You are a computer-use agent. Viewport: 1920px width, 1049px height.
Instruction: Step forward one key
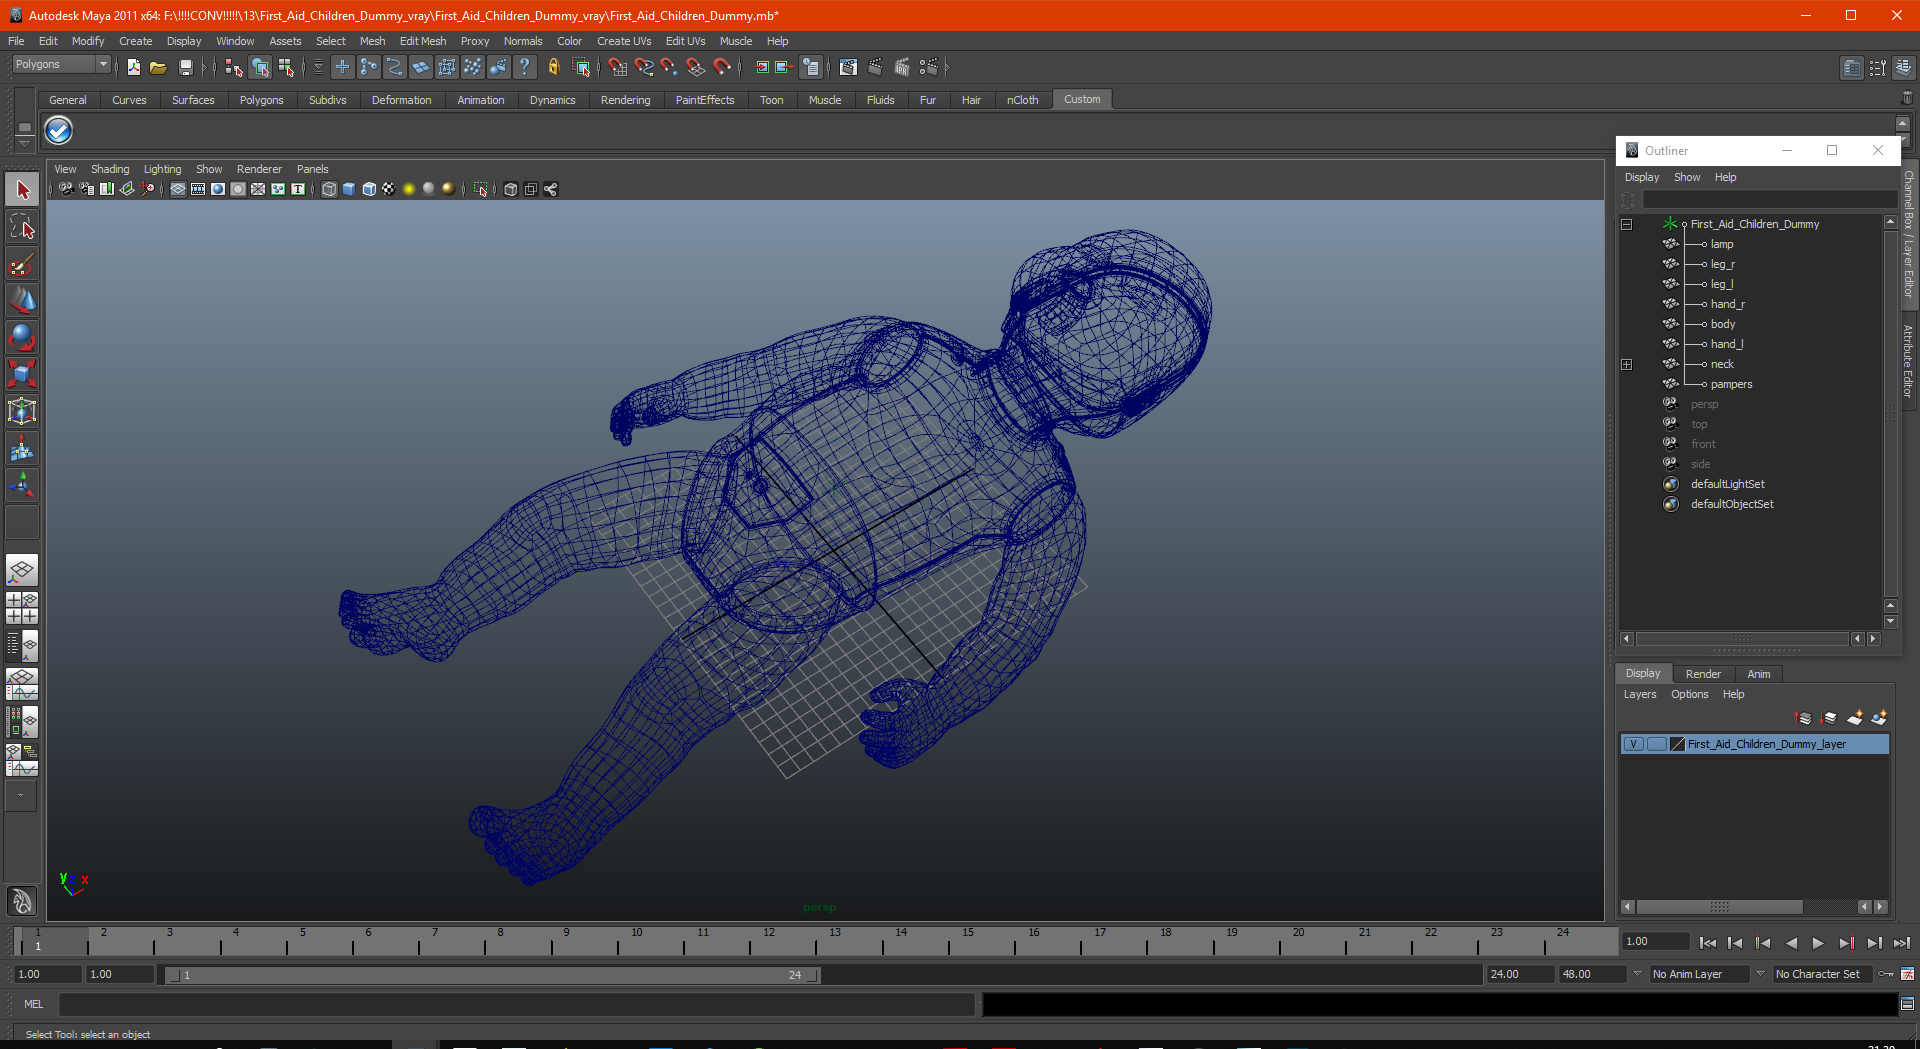click(x=1846, y=943)
